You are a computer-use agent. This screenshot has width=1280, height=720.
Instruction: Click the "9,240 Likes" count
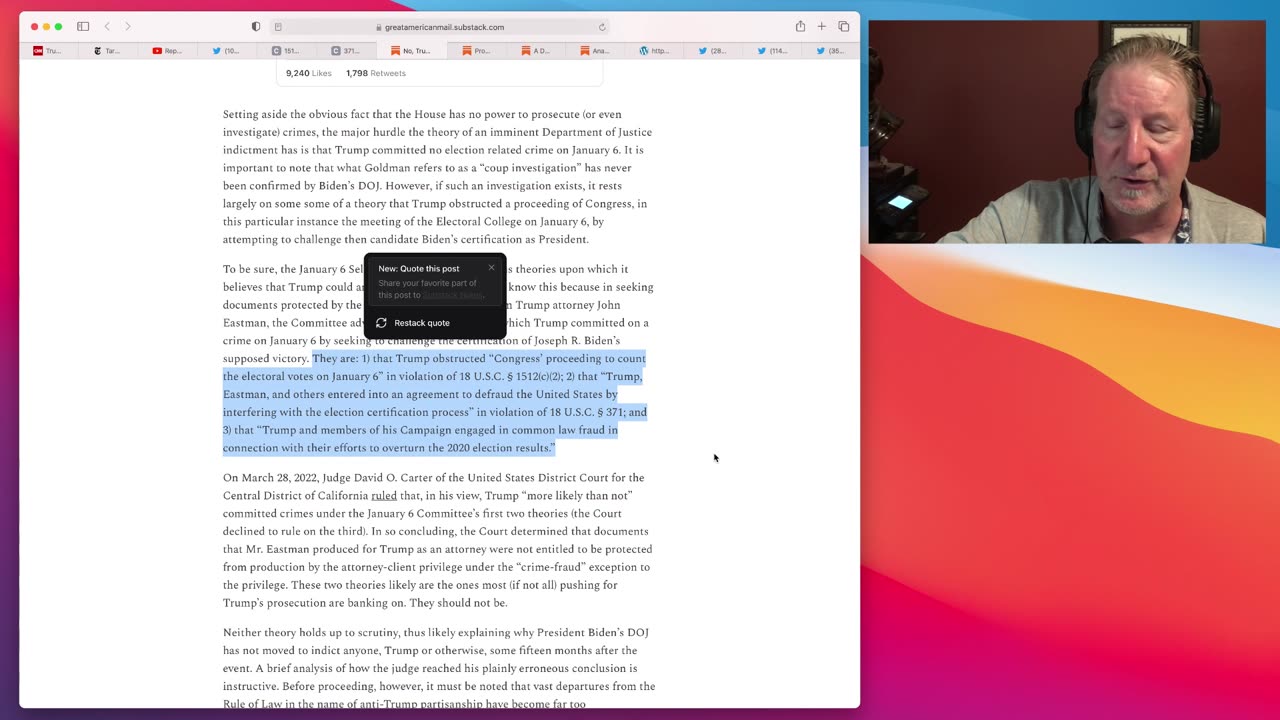[x=309, y=73]
